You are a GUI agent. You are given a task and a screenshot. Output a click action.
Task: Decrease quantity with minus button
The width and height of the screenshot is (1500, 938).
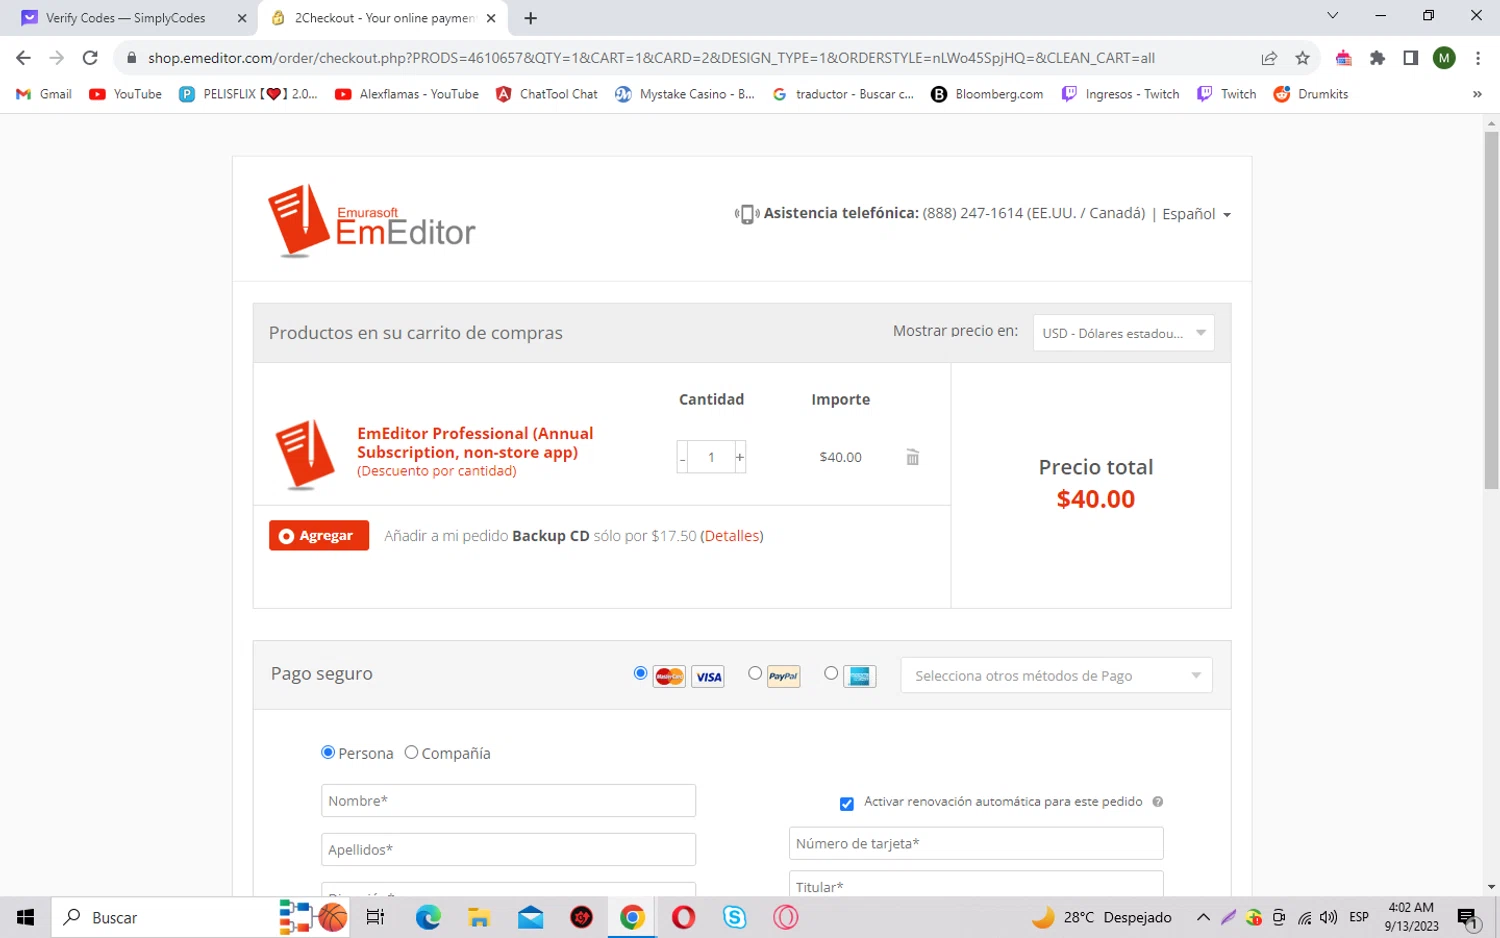click(x=683, y=457)
